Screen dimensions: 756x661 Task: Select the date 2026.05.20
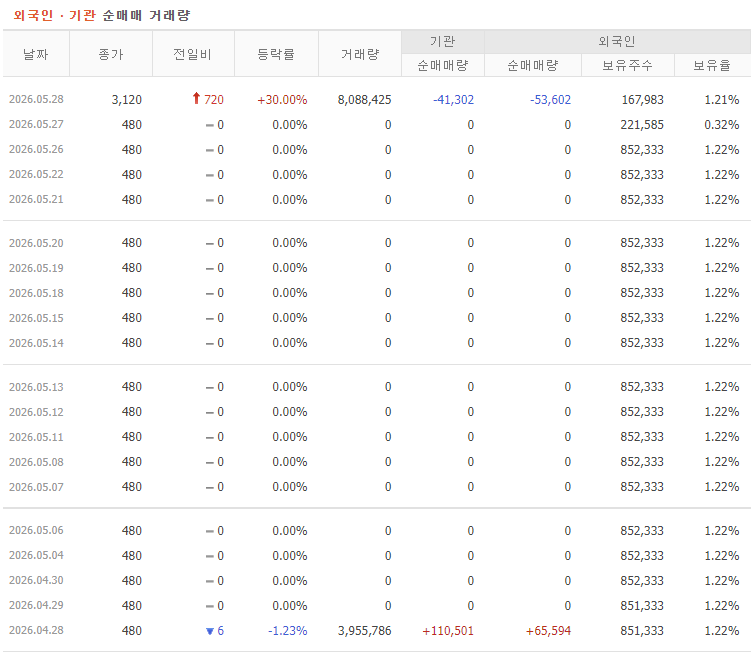[x=36, y=243]
